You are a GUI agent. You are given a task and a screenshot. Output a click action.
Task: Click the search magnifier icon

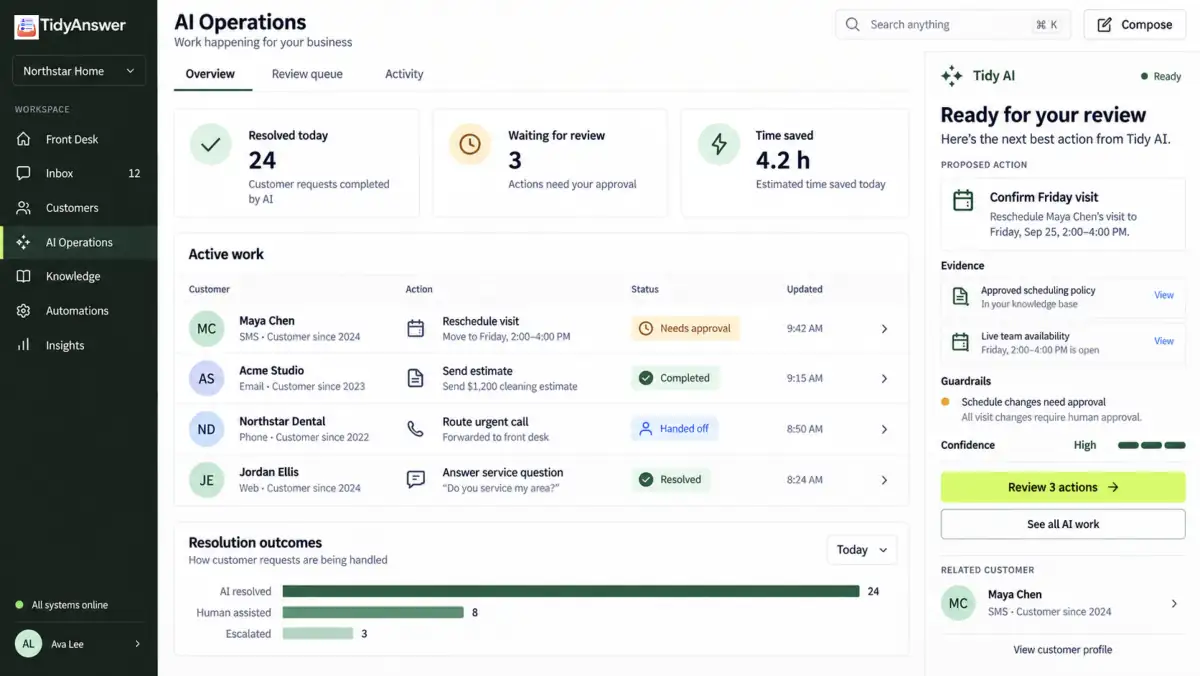coord(853,25)
